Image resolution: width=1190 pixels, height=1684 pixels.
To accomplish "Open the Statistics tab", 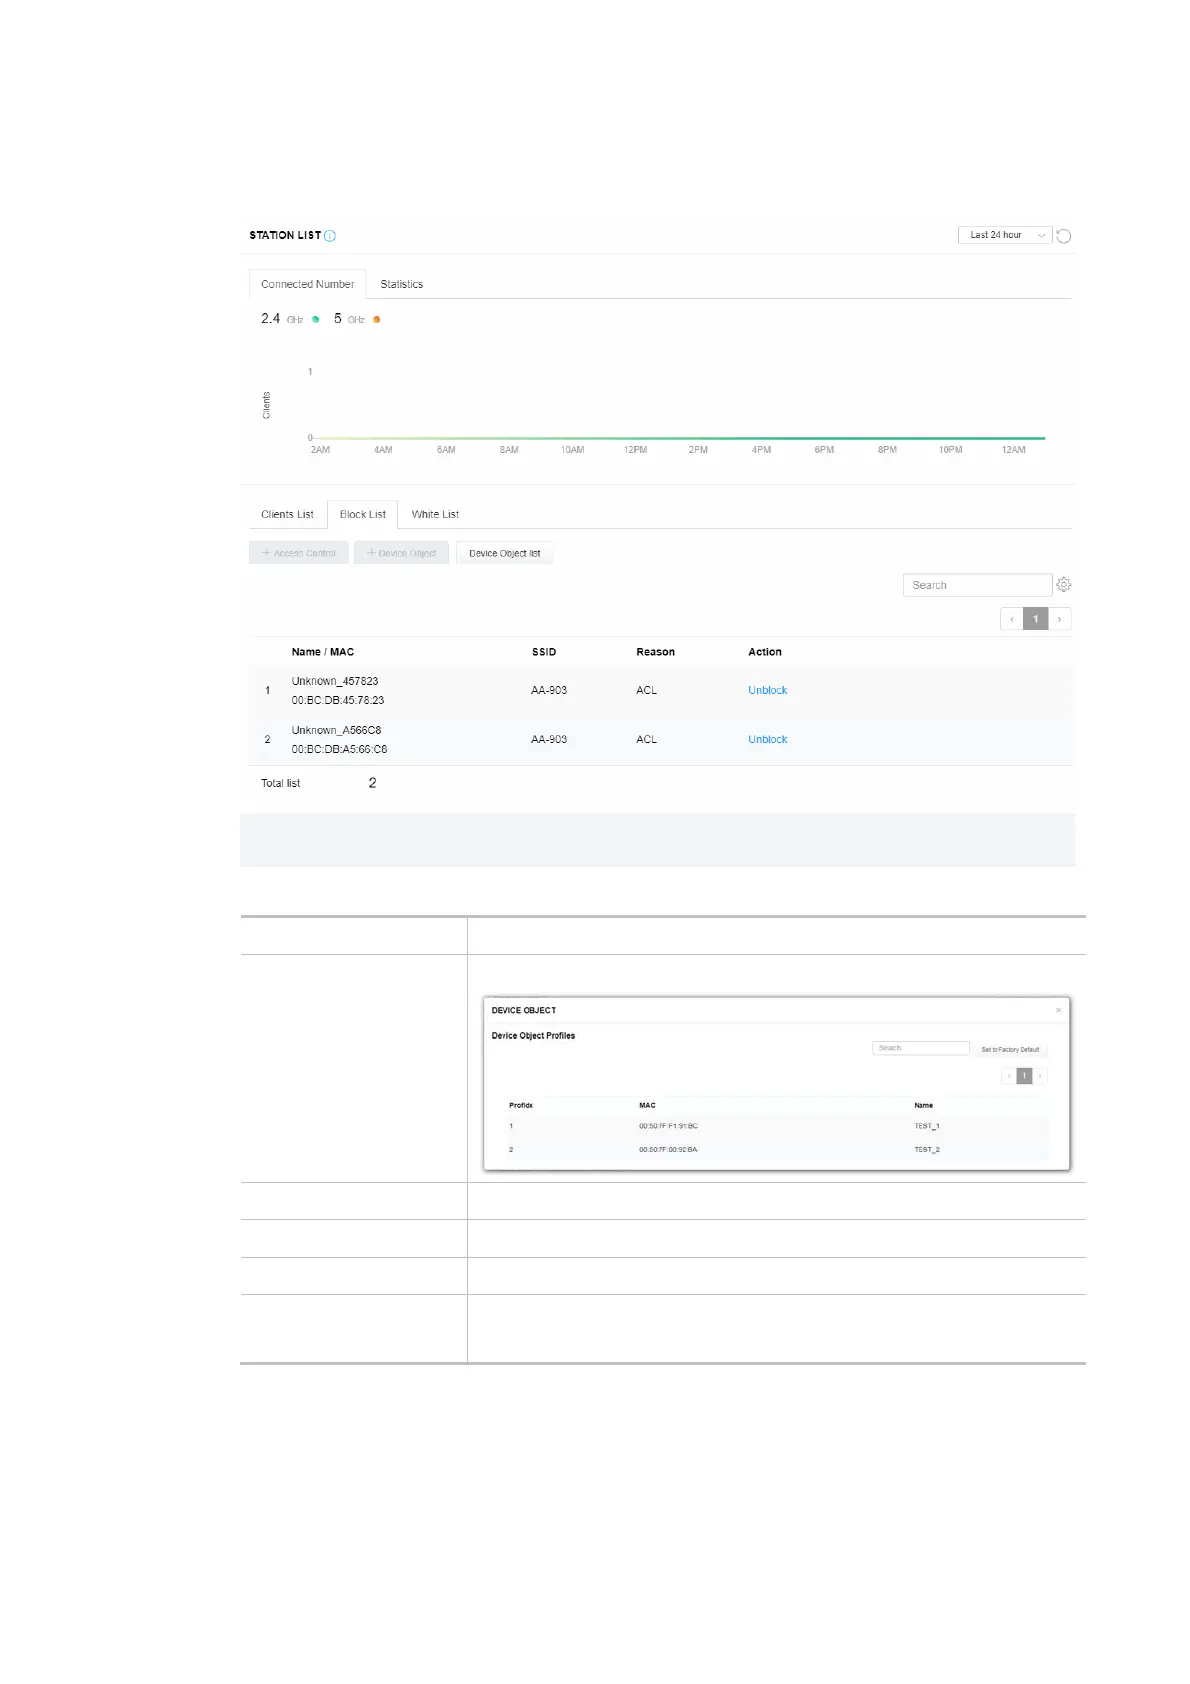I will click(401, 284).
